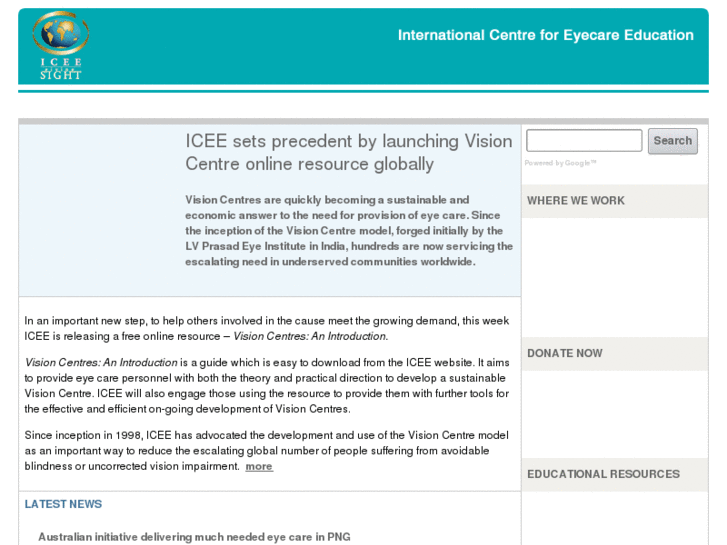
Task: Click the 'Powered by Google' text
Action: tap(560, 163)
